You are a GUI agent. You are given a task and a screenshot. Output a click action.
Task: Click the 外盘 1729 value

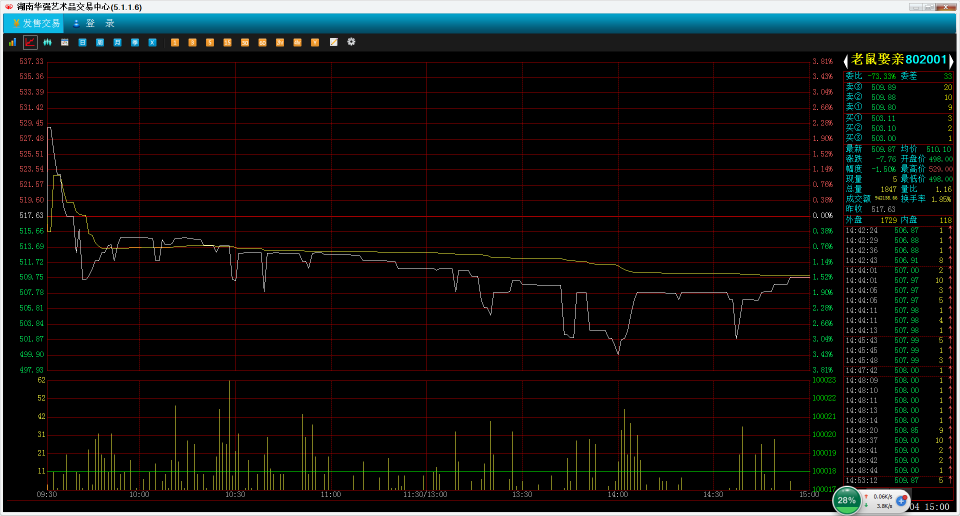[888, 220]
